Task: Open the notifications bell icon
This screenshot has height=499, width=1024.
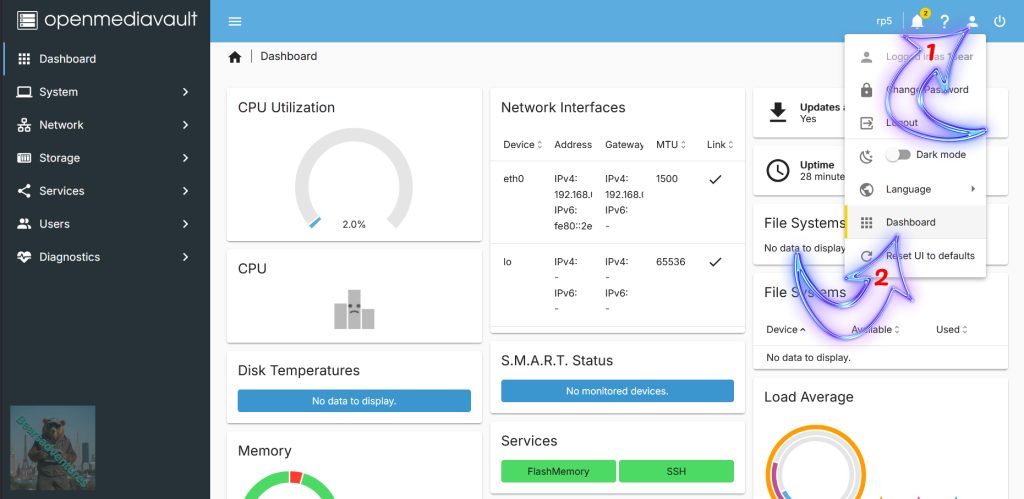Action: point(917,21)
